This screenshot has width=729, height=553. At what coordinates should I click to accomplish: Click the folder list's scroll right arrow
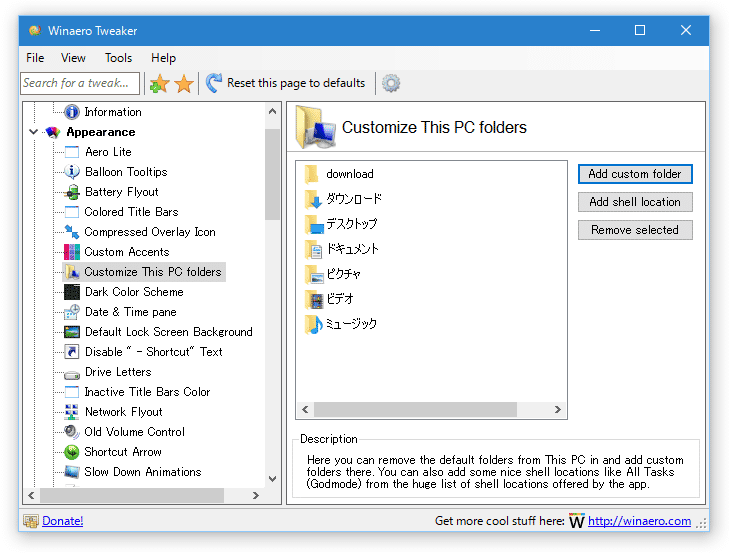pos(557,410)
